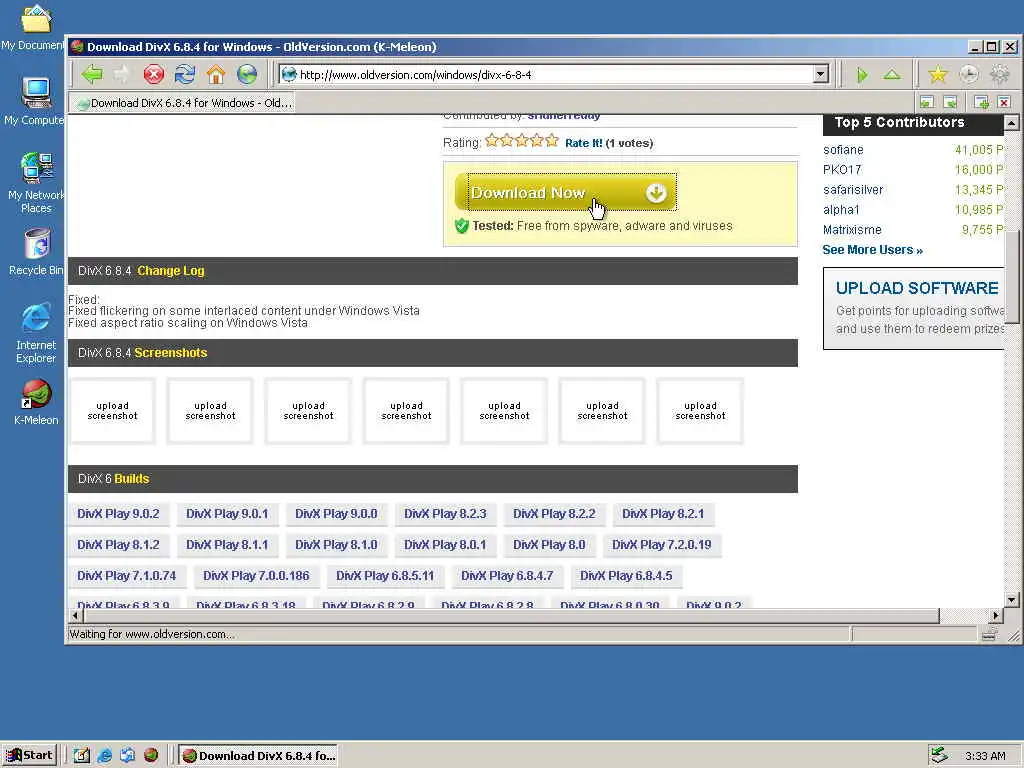Image resolution: width=1024 pixels, height=768 pixels.
Task: Click the five-star rating
Action: tap(522, 141)
